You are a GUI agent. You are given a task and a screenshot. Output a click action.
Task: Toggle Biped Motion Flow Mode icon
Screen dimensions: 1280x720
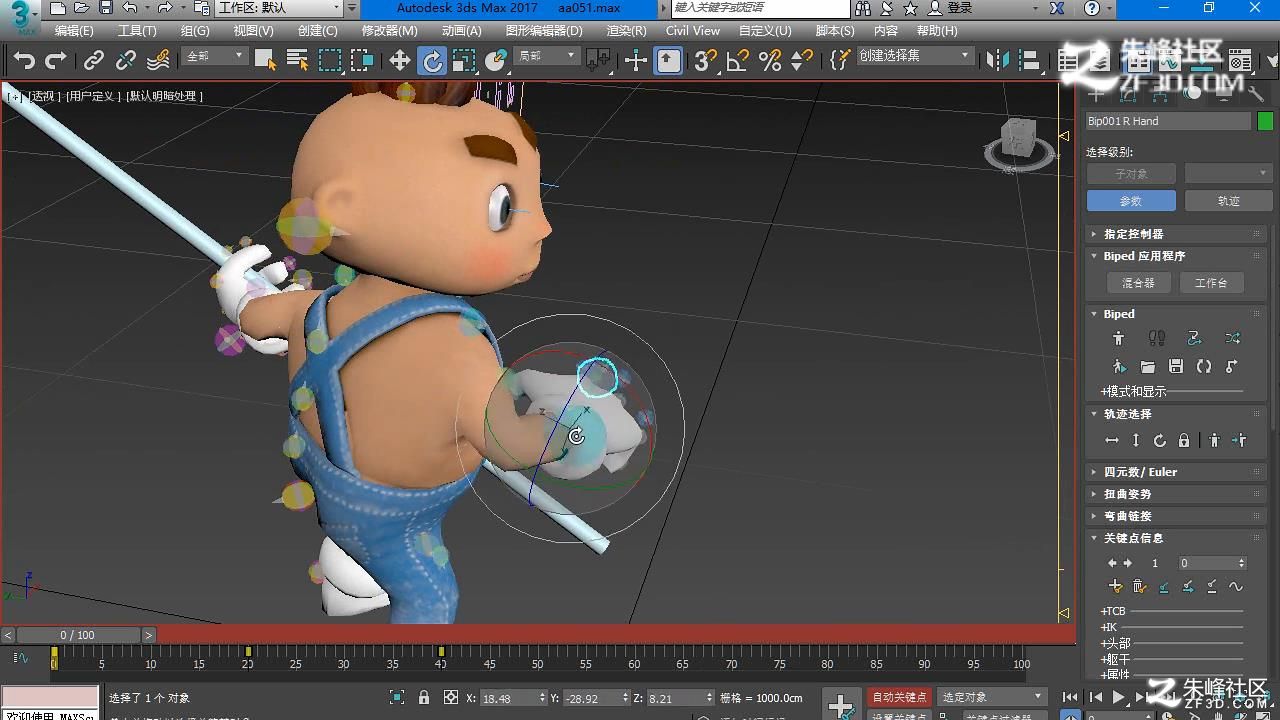pyautogui.click(x=1194, y=338)
